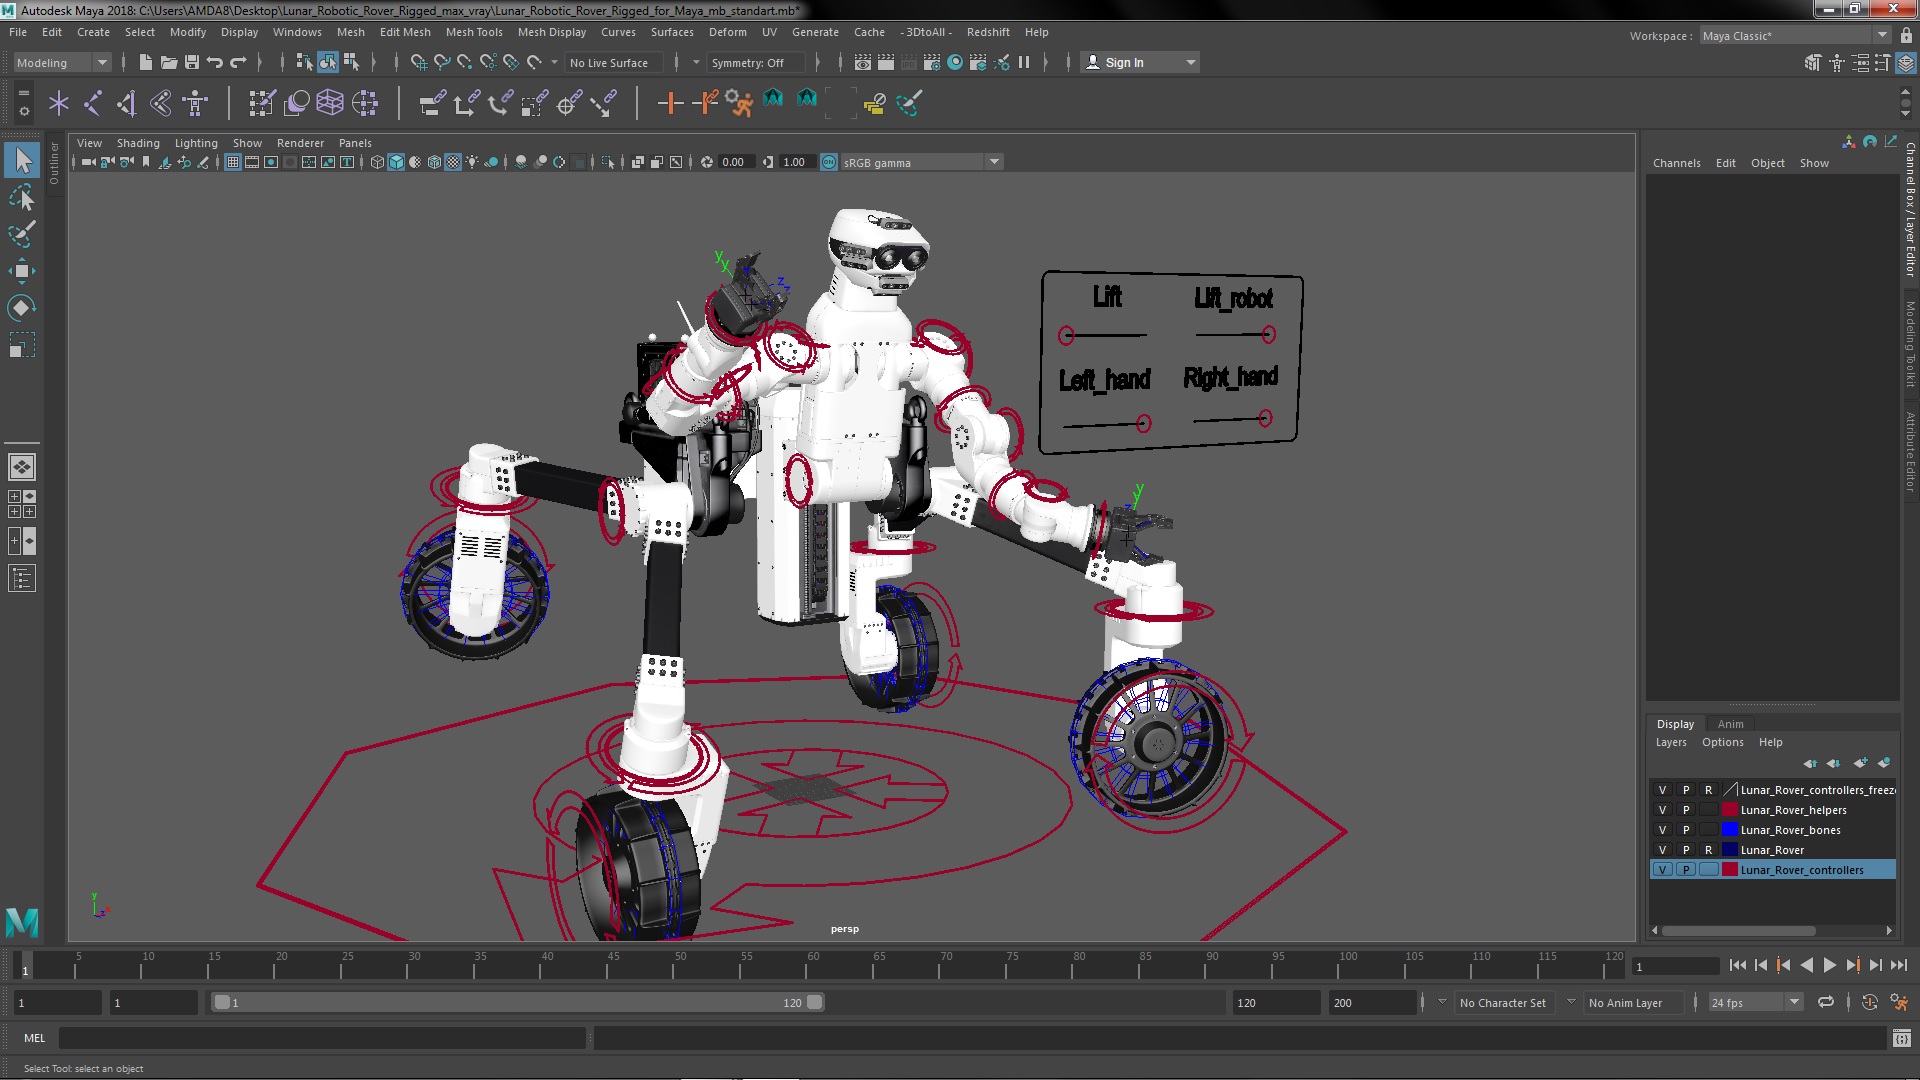Open the Workspace Maya Classic dropdown
The height and width of the screenshot is (1080, 1920).
[x=1795, y=35]
